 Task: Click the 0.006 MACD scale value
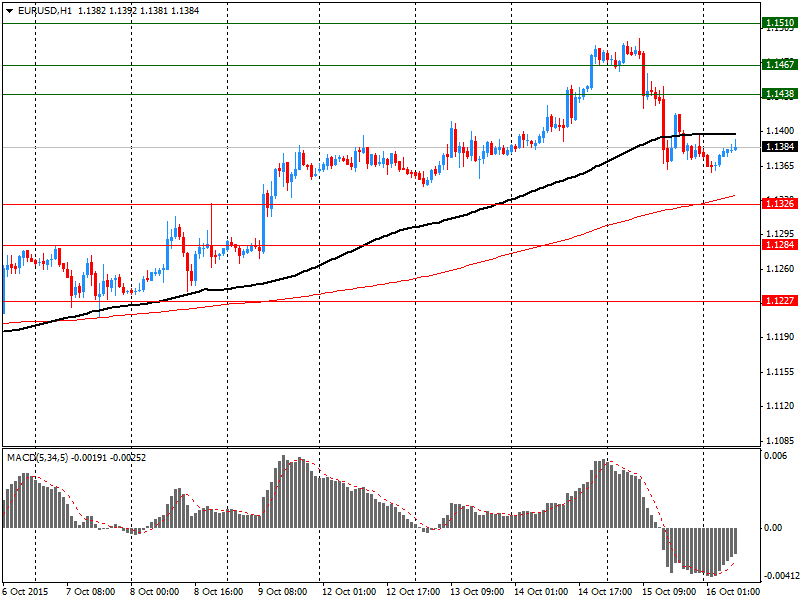coord(776,455)
